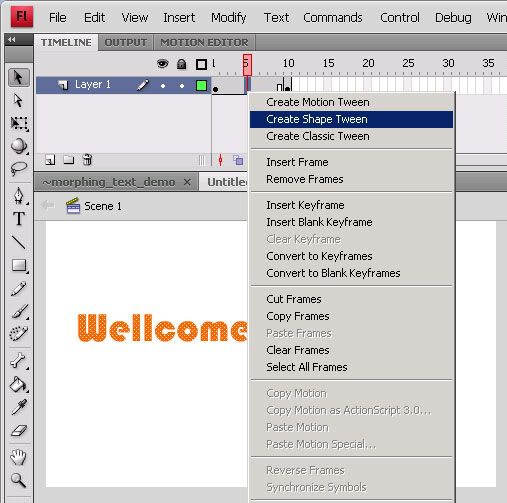Toggle show all layers eye icon
This screenshot has width=507, height=503.
[x=163, y=63]
